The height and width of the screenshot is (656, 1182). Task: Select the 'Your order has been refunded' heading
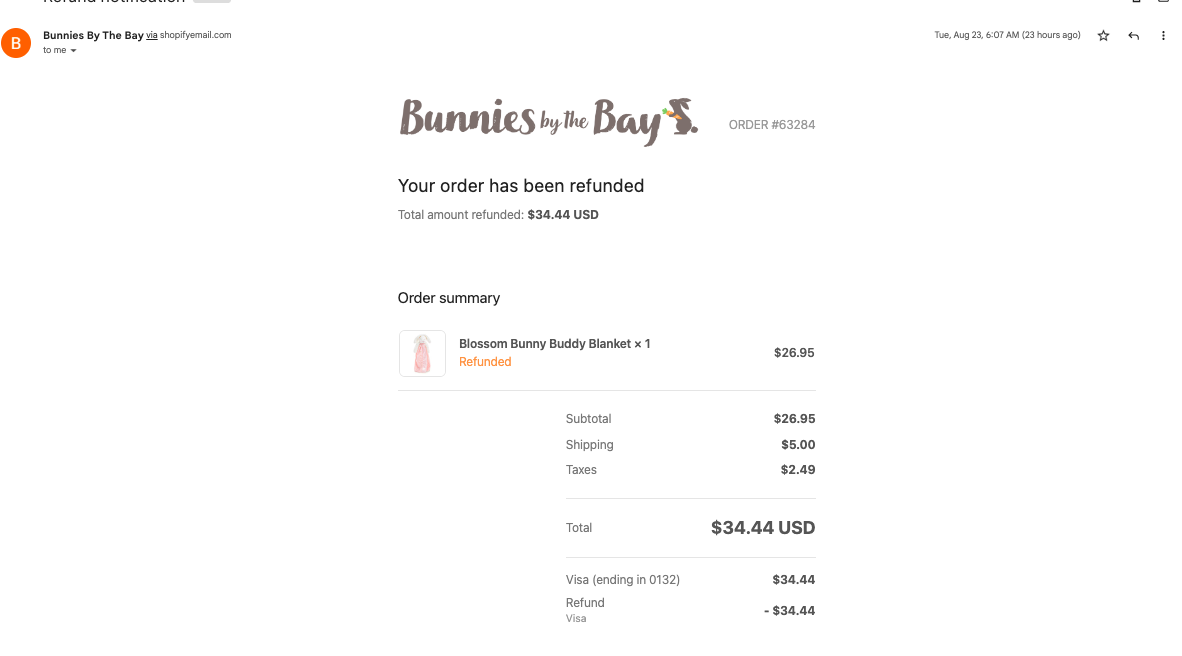521,186
